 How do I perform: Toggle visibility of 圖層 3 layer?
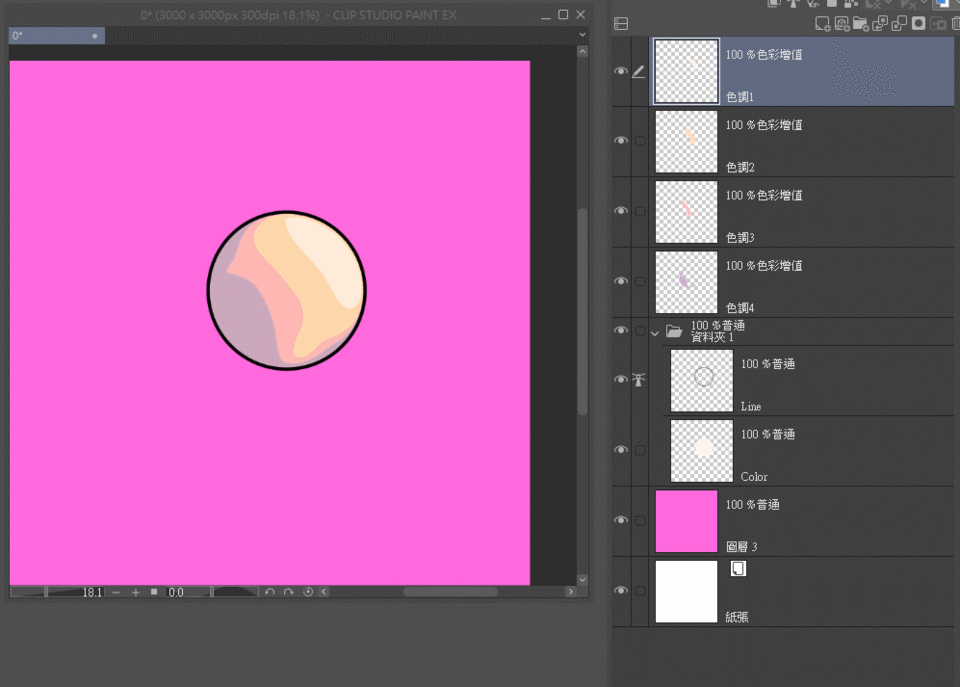point(621,521)
